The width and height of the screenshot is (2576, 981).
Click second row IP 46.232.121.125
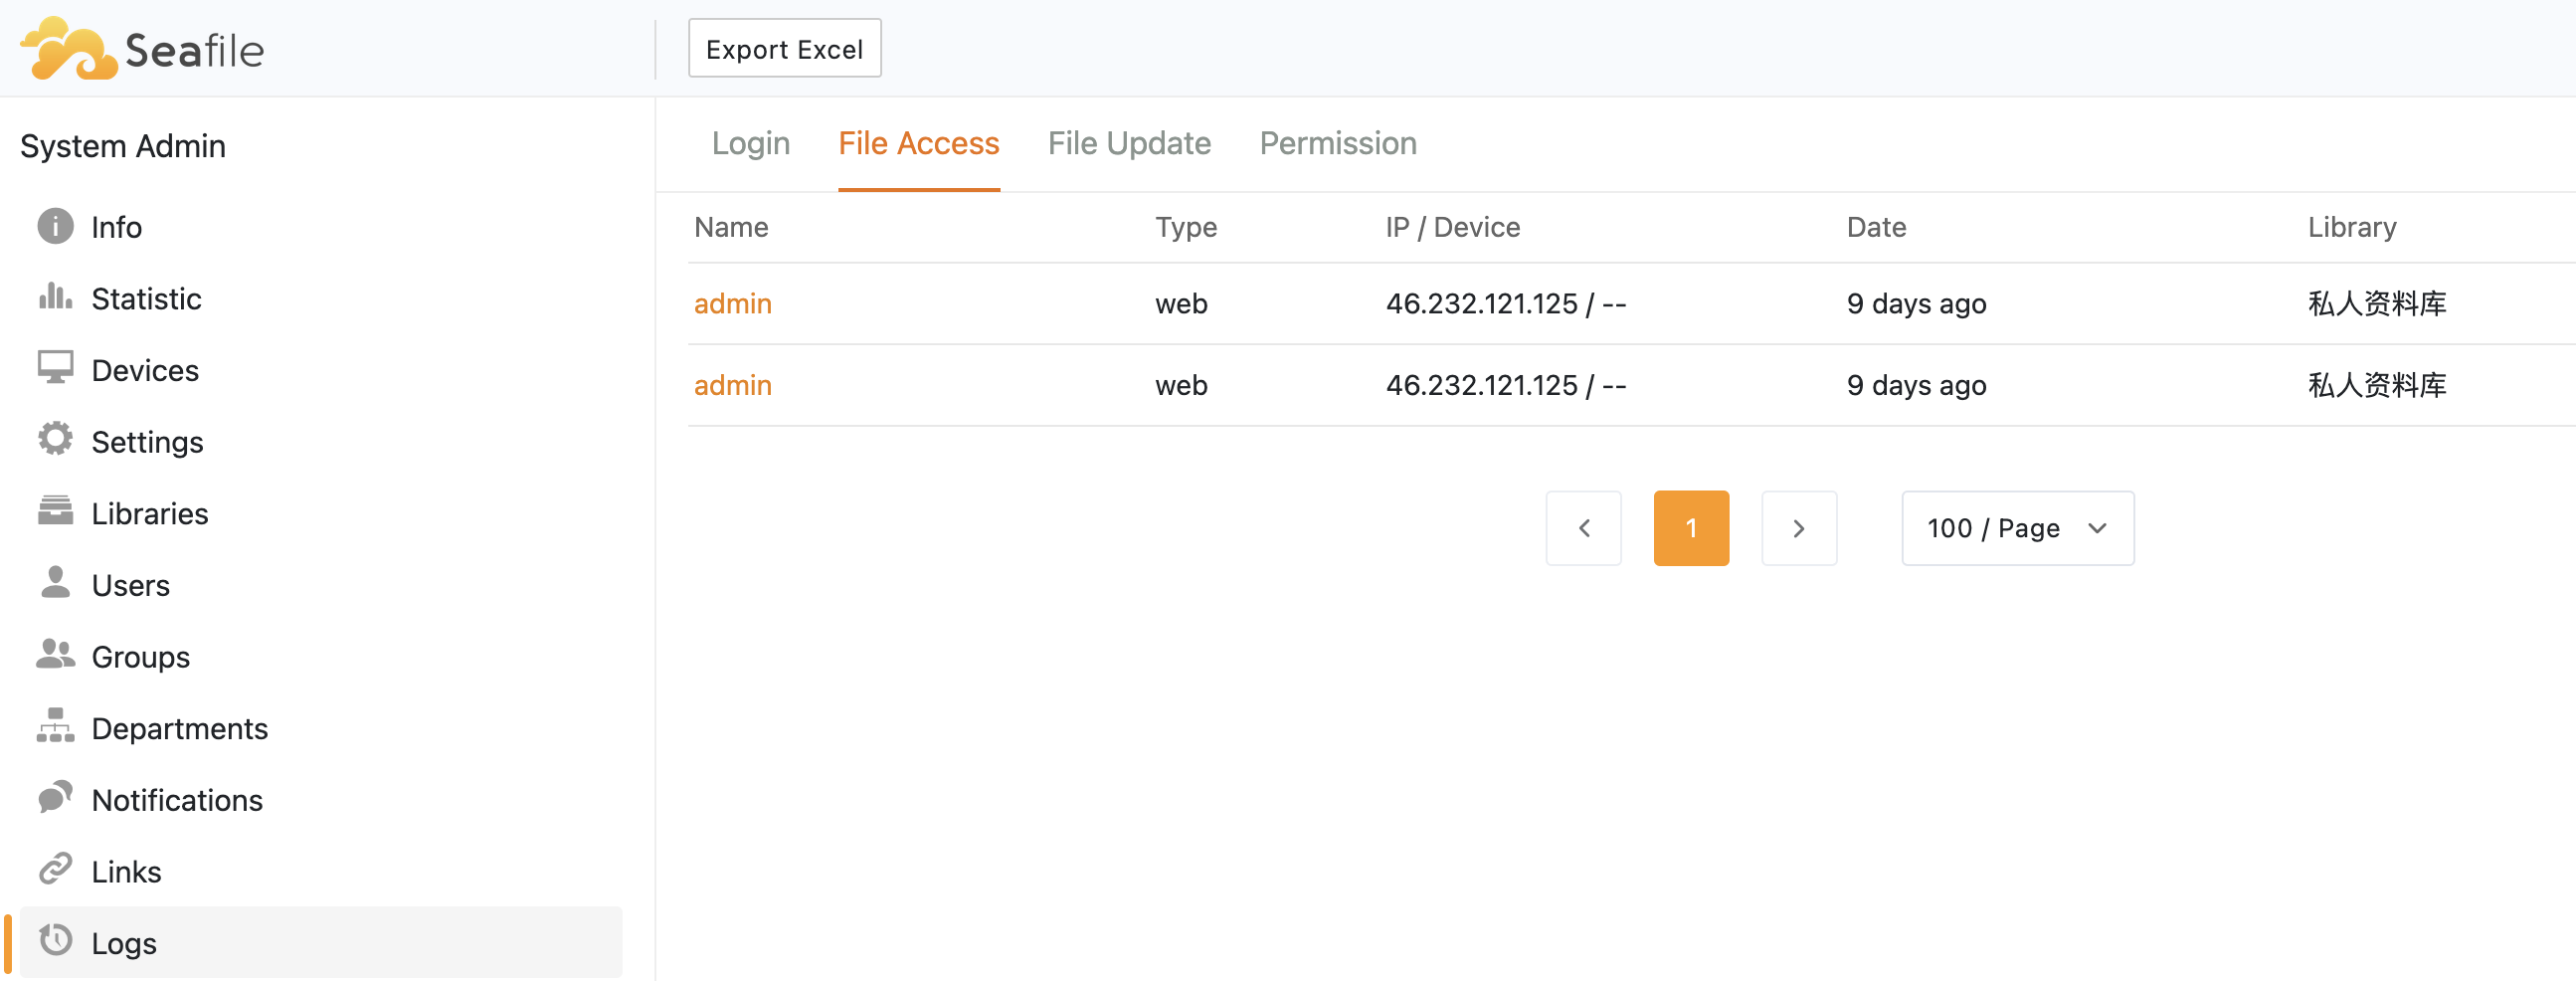click(1481, 385)
